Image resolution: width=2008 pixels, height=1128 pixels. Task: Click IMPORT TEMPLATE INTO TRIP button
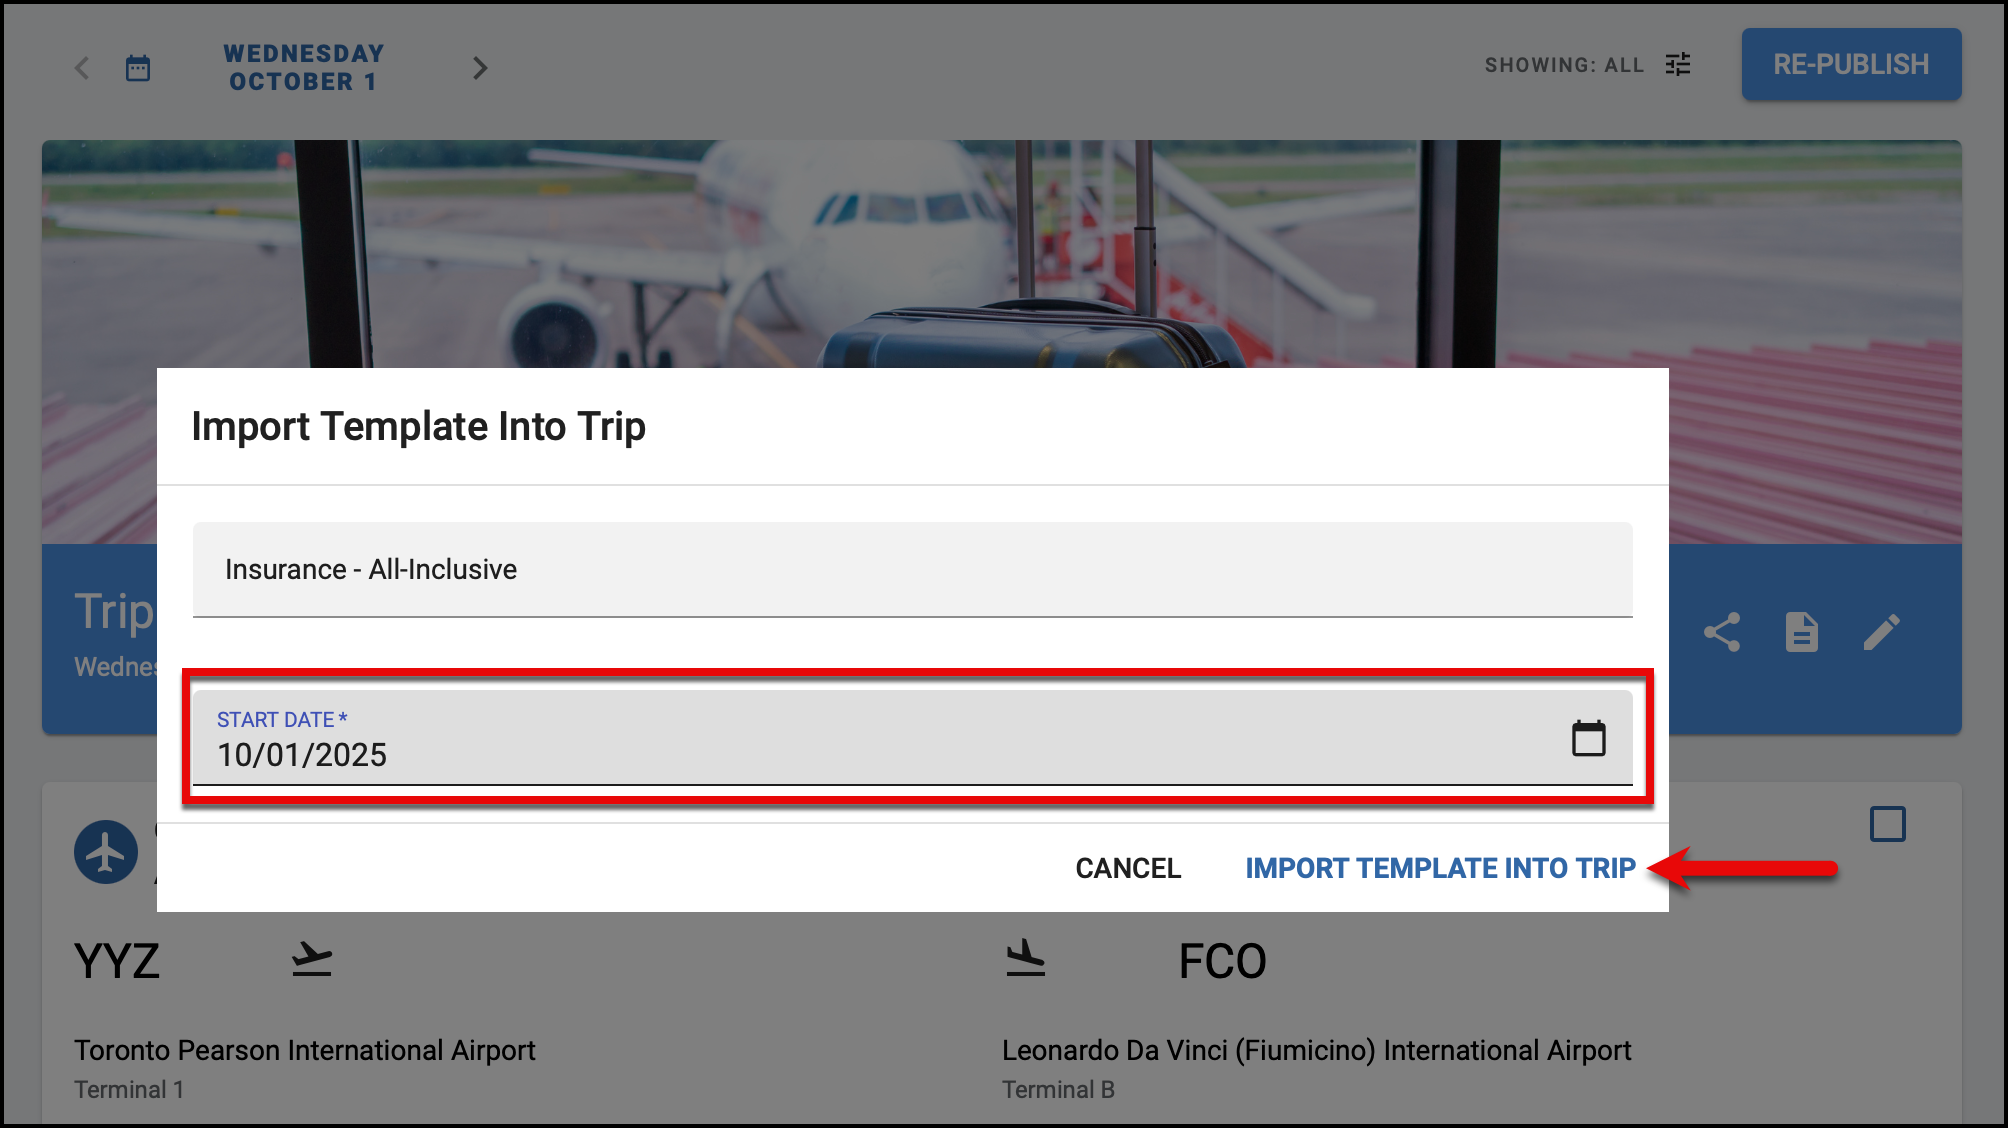(1440, 868)
